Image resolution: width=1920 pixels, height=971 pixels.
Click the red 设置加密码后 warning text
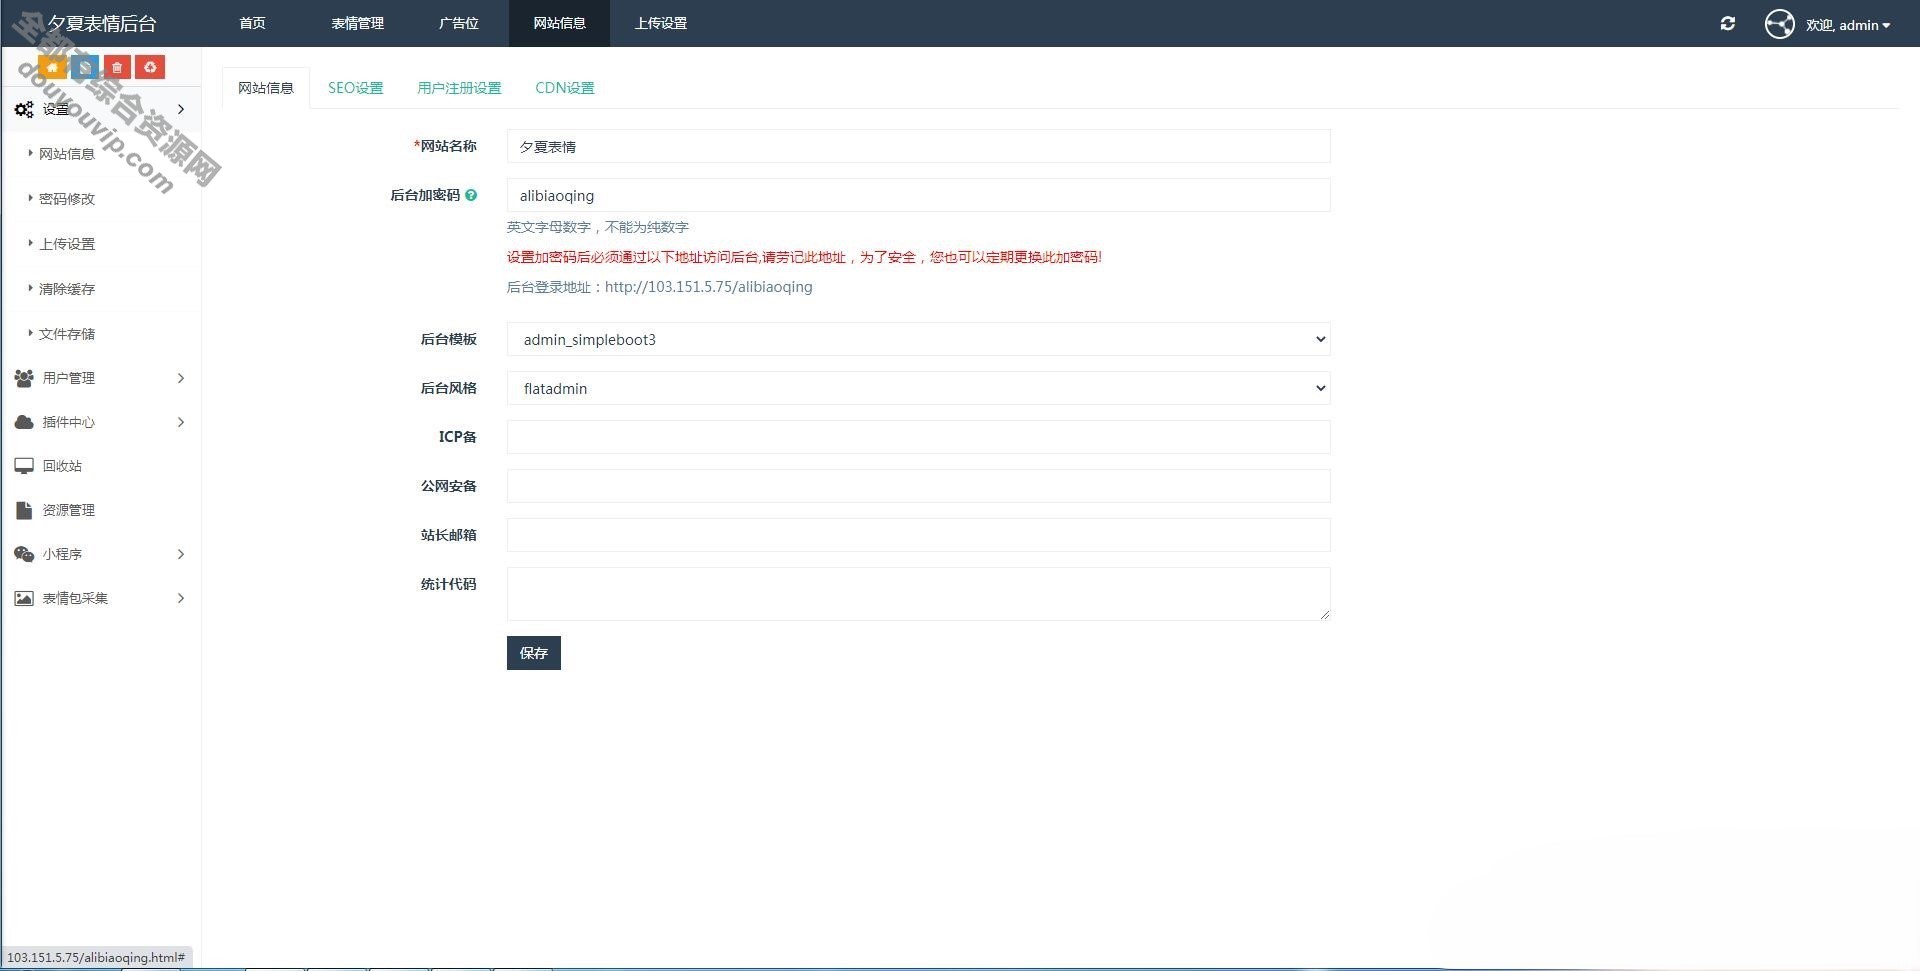(804, 257)
